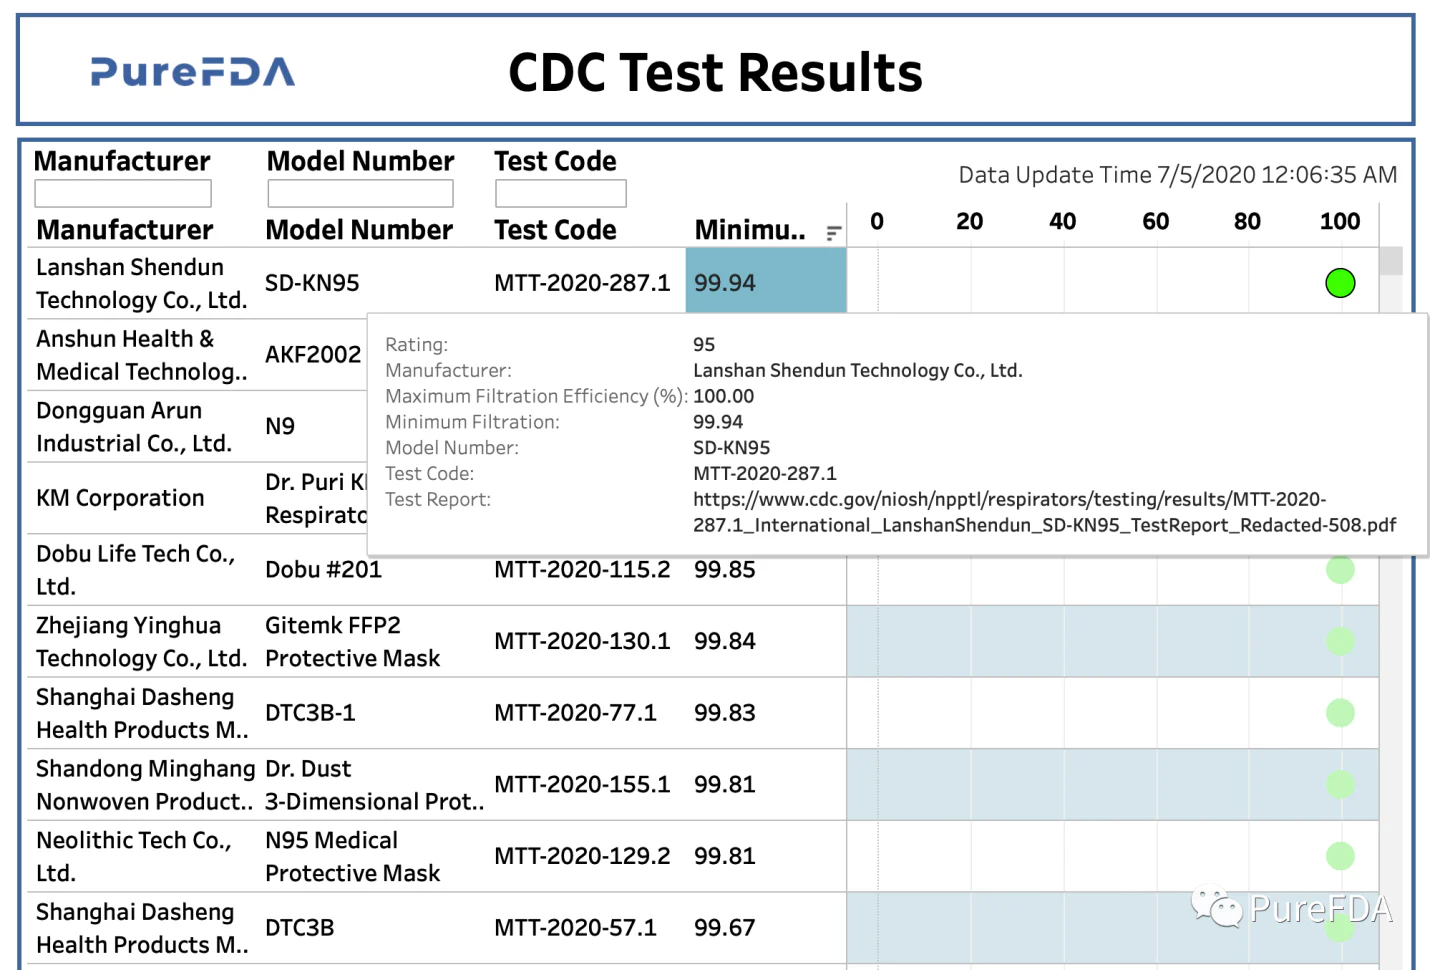Select test code MTT-2020-129.2
Screen dimensions: 1440x970
click(x=582, y=856)
